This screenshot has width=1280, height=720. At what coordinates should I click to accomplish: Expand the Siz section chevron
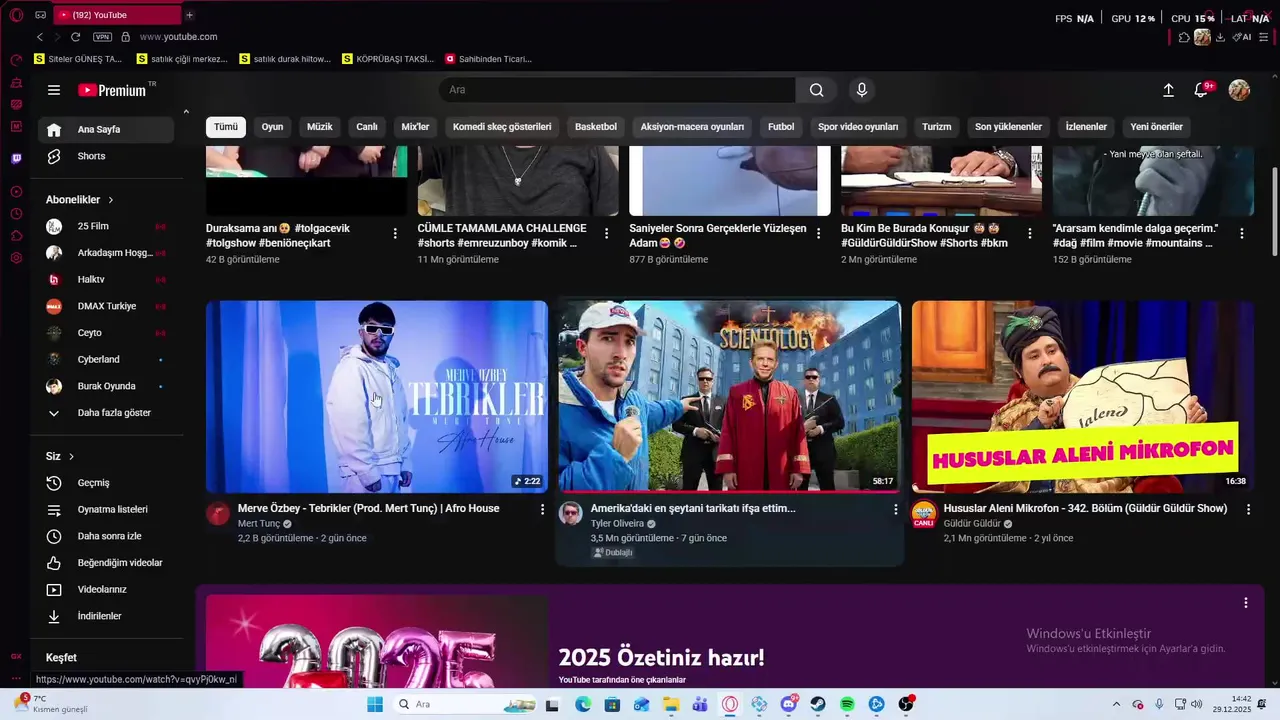click(x=71, y=457)
